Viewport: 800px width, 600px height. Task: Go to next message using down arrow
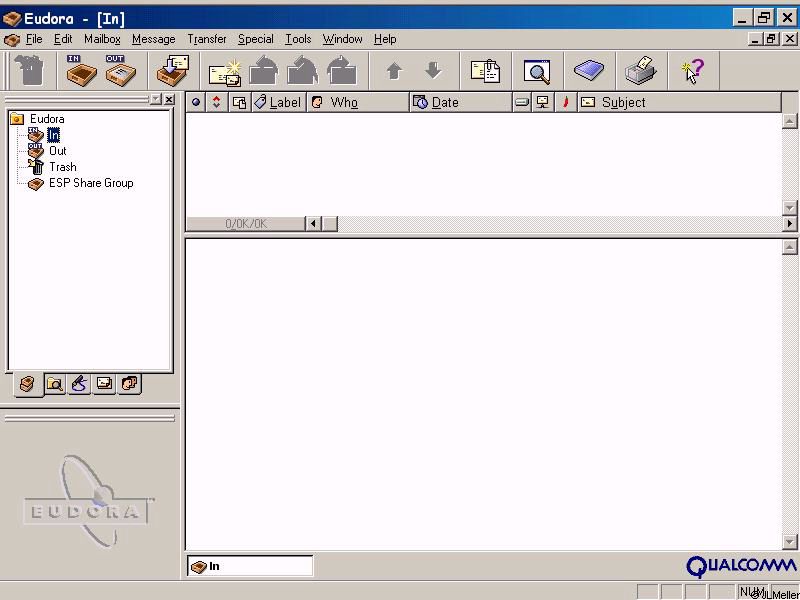pos(433,70)
